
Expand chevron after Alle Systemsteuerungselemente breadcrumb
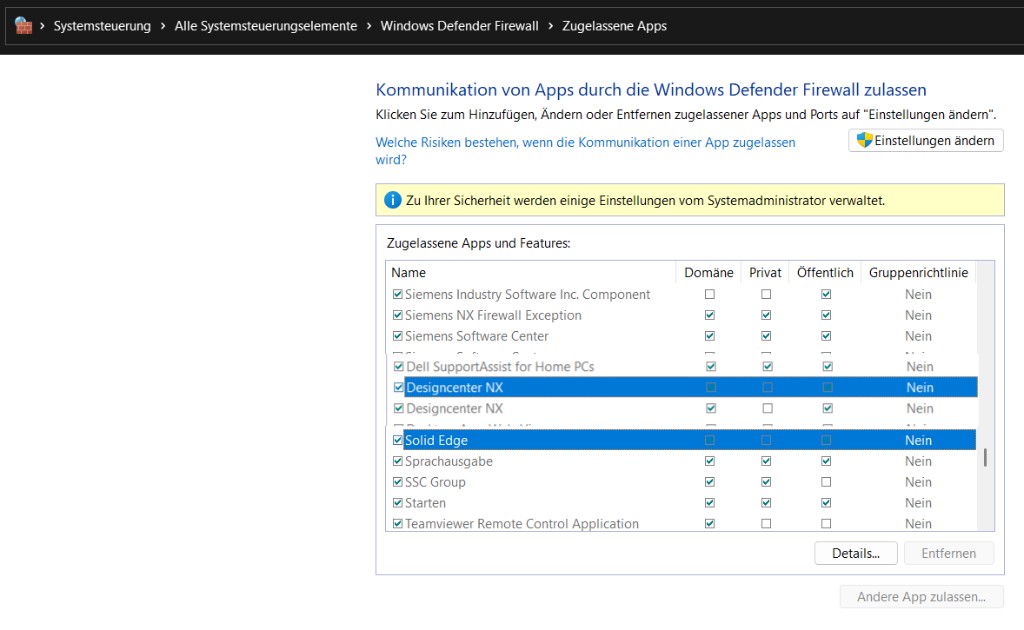[369, 26]
